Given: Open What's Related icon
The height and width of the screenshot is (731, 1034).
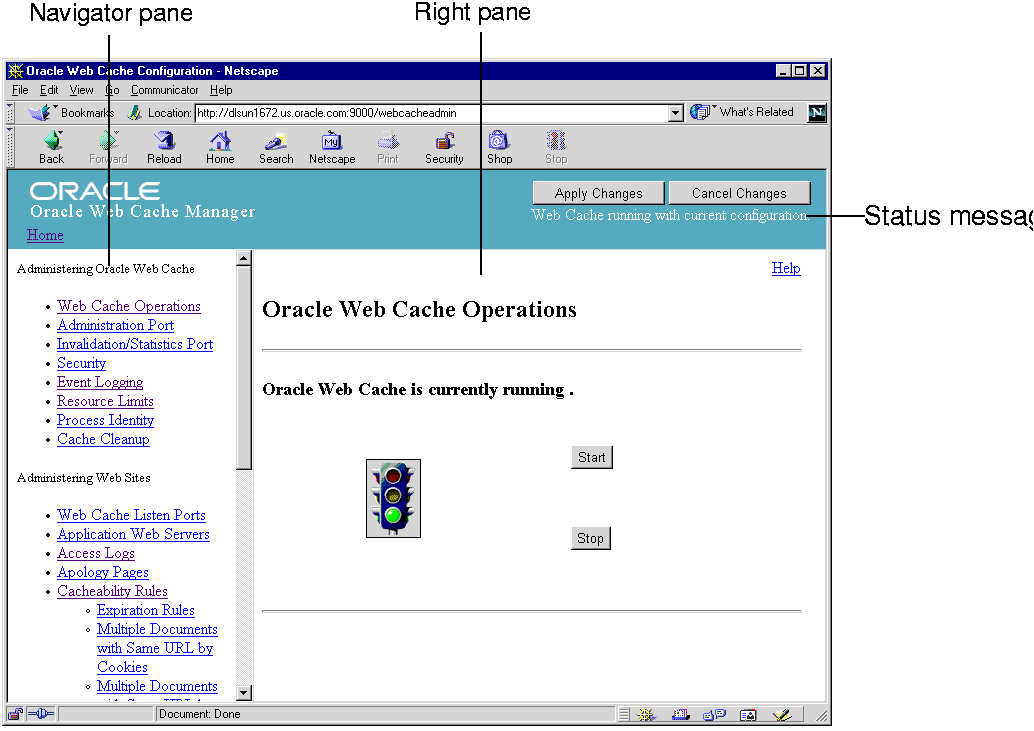Looking at the screenshot, I should pos(700,112).
